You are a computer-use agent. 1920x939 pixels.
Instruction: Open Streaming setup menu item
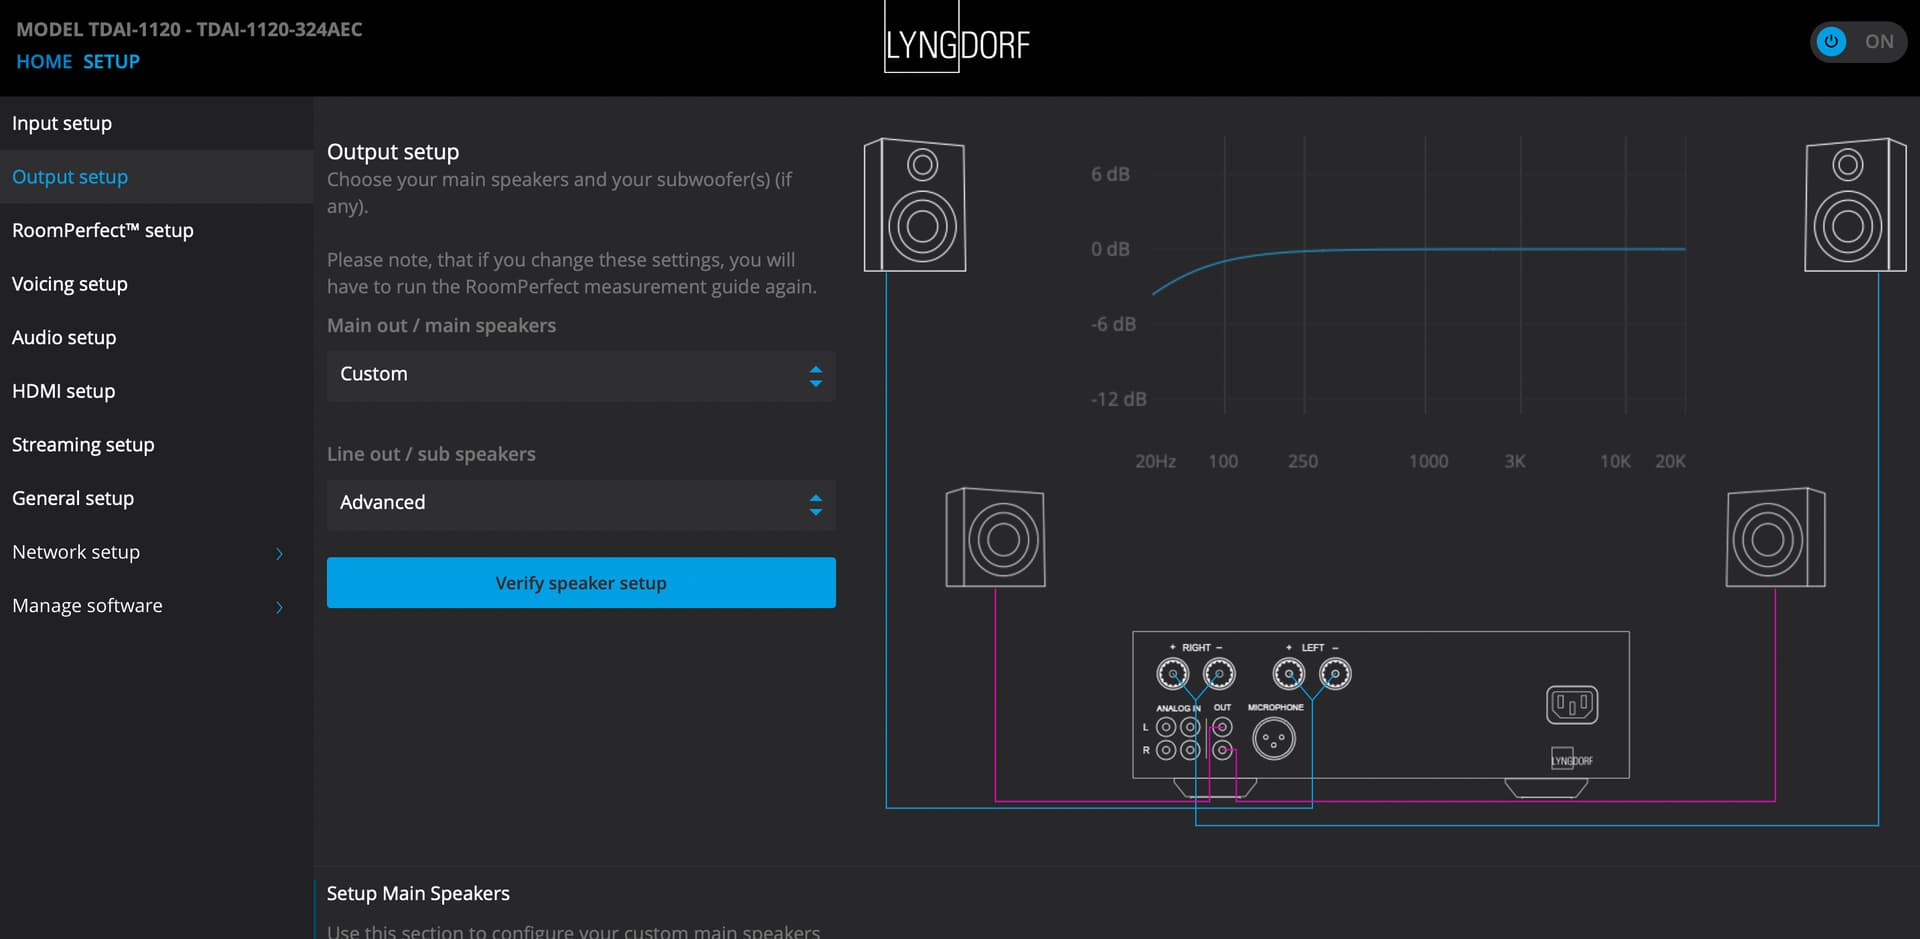click(156, 445)
